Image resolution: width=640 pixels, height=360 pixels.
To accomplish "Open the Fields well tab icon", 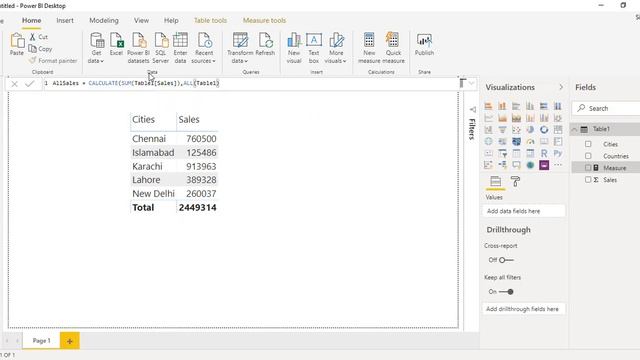I will coord(496,181).
